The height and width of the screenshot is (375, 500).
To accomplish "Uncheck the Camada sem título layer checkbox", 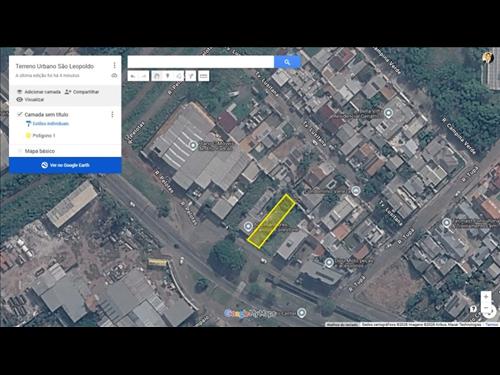I will pyautogui.click(x=20, y=114).
